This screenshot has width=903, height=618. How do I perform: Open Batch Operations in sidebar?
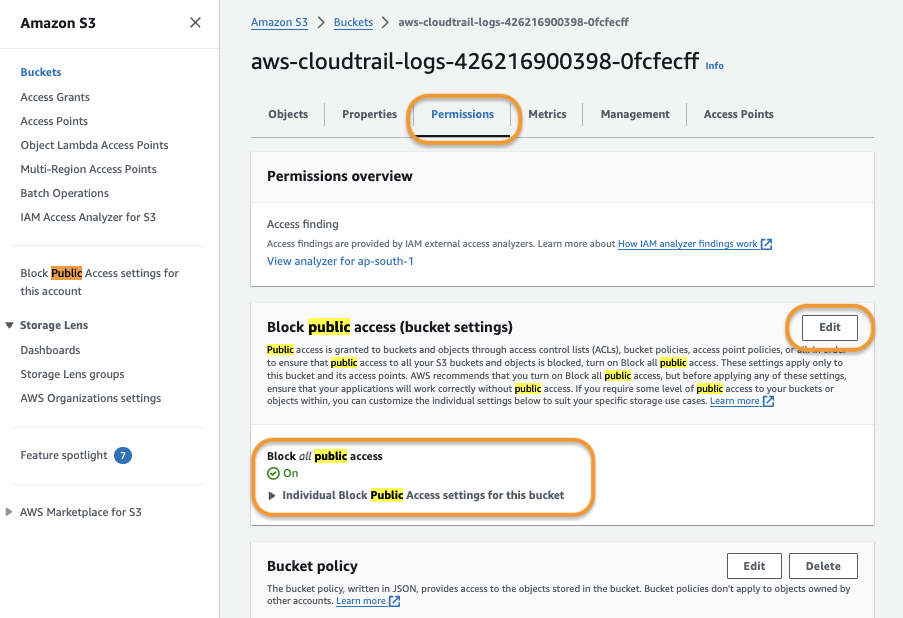pyautogui.click(x=64, y=194)
